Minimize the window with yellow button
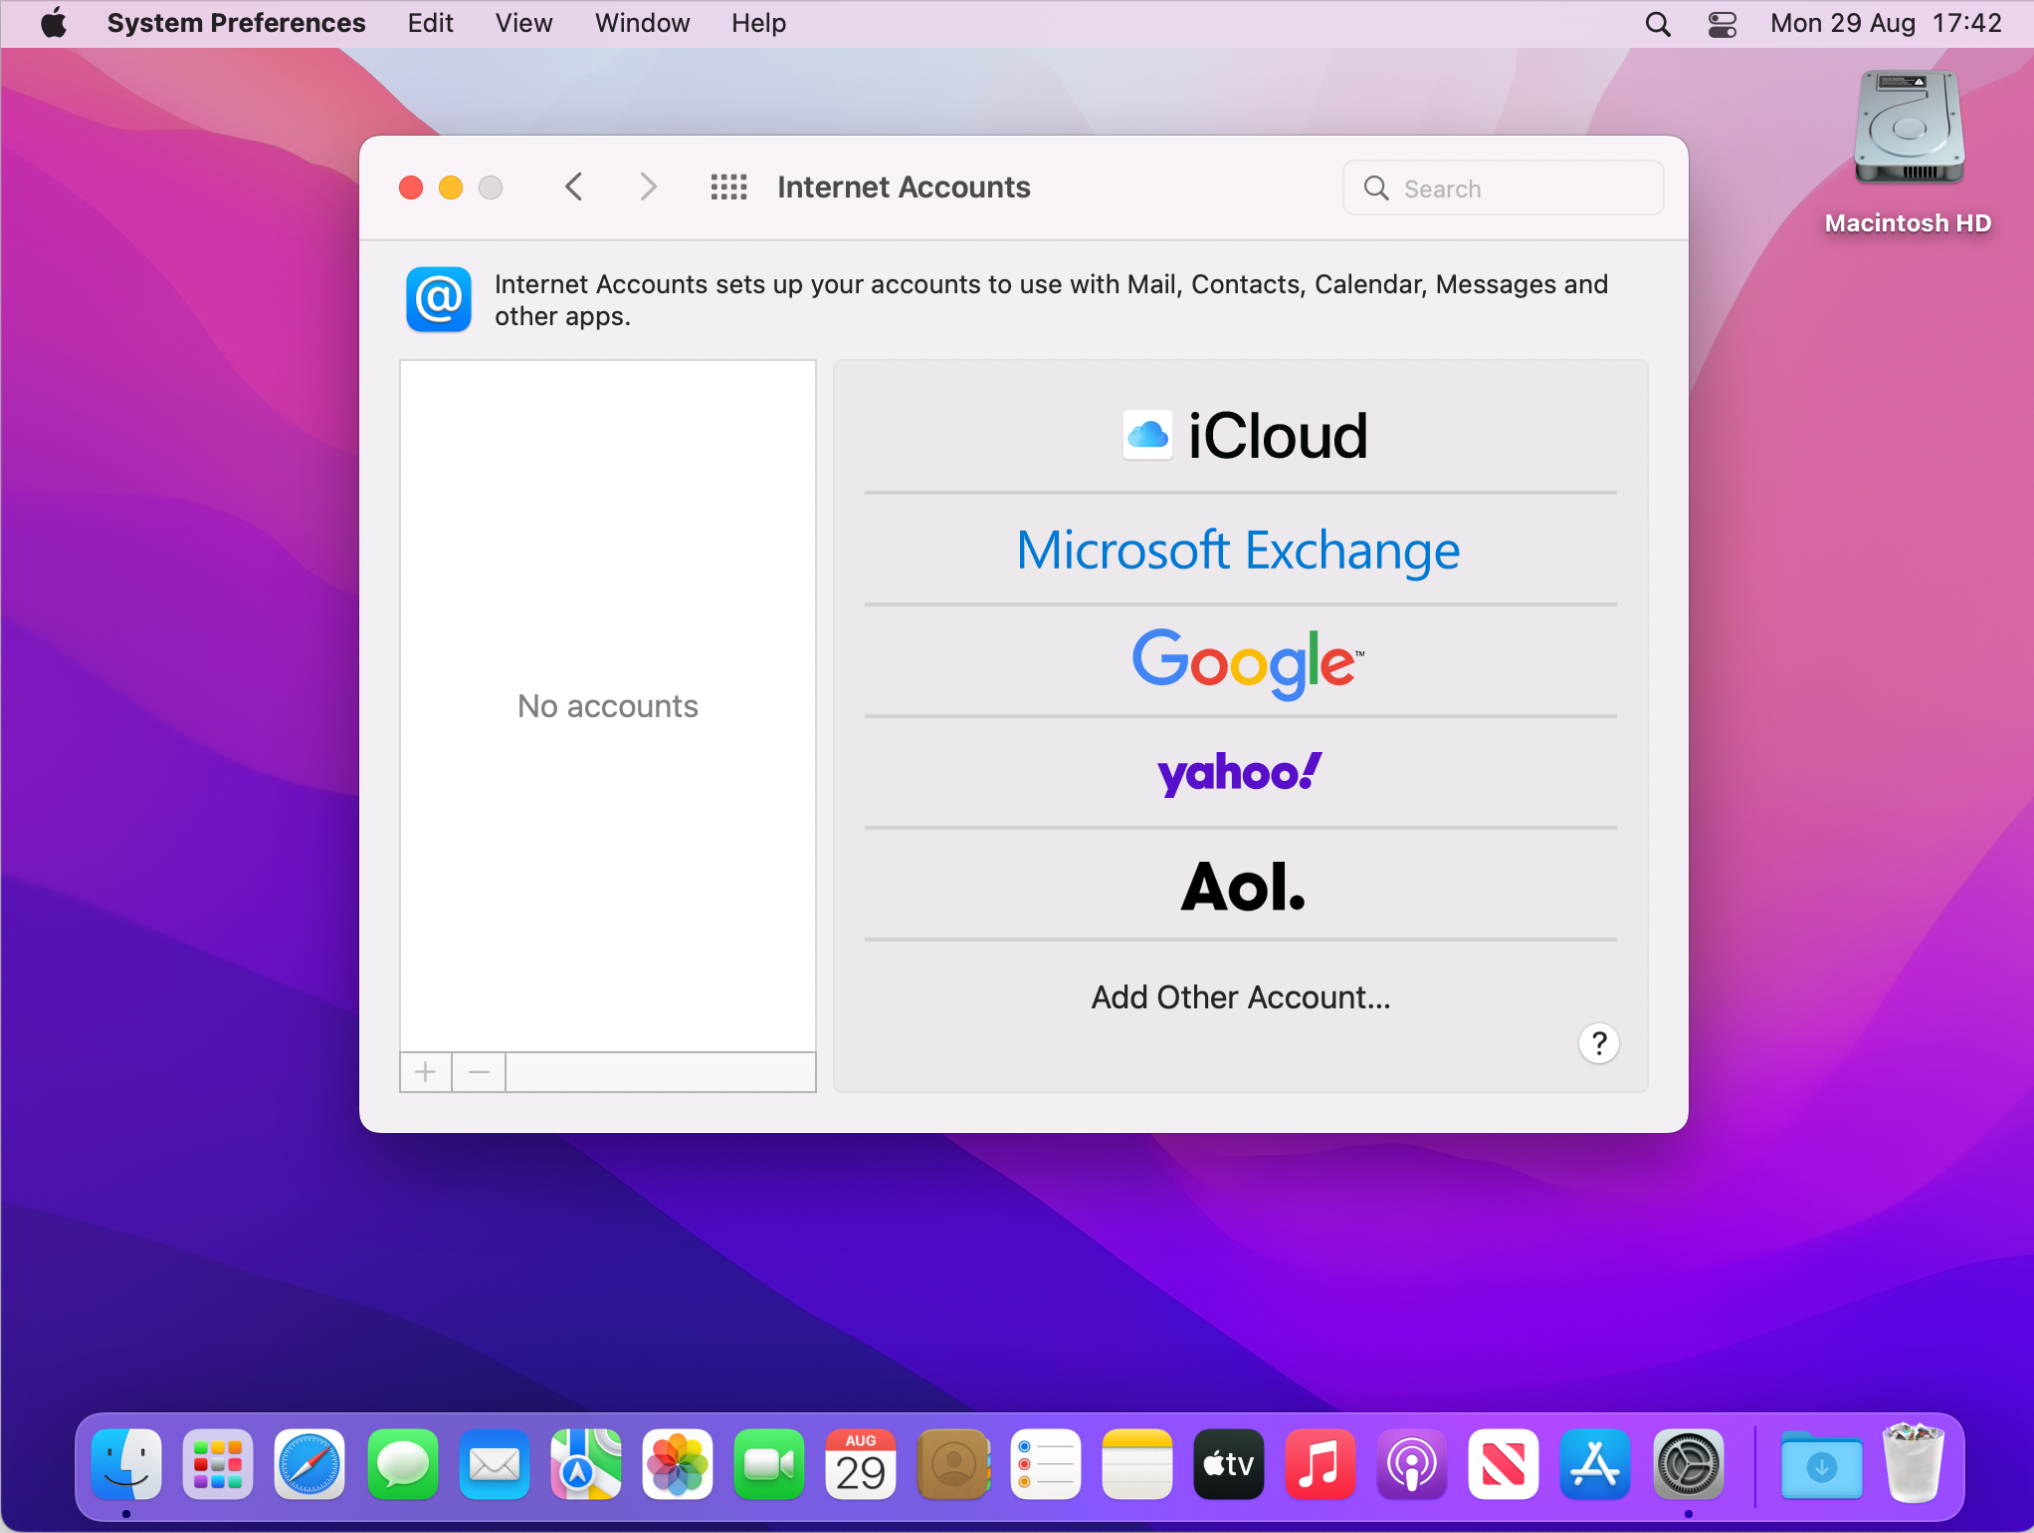 point(451,187)
